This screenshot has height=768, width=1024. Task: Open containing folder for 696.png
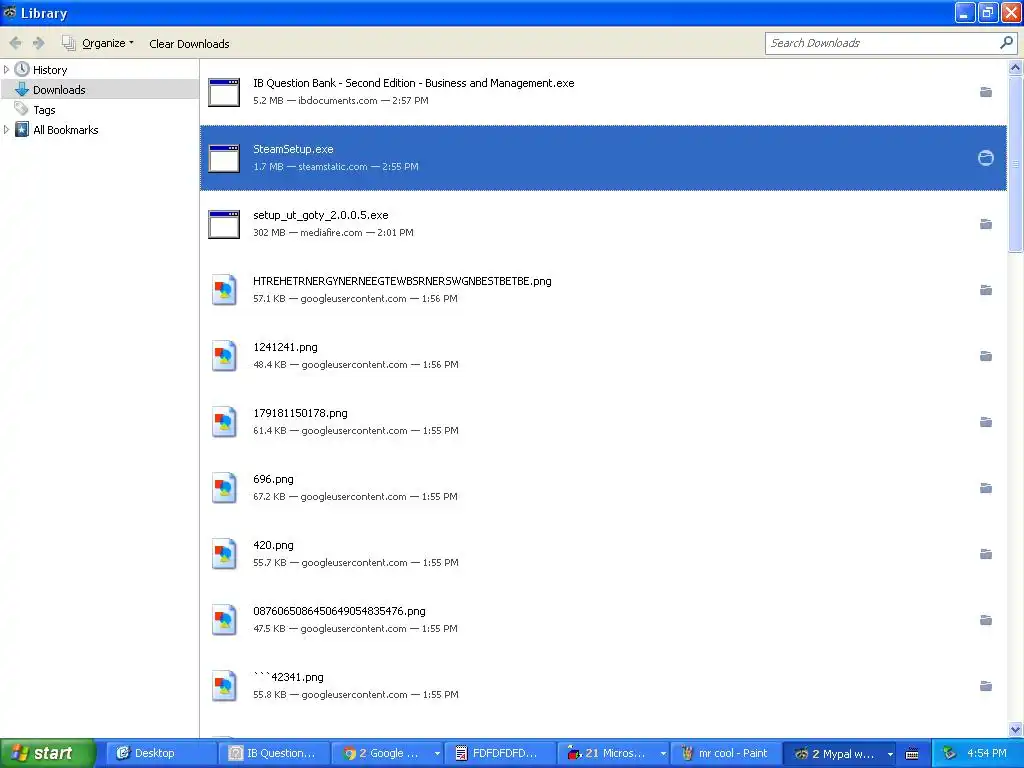pyautogui.click(x=985, y=488)
